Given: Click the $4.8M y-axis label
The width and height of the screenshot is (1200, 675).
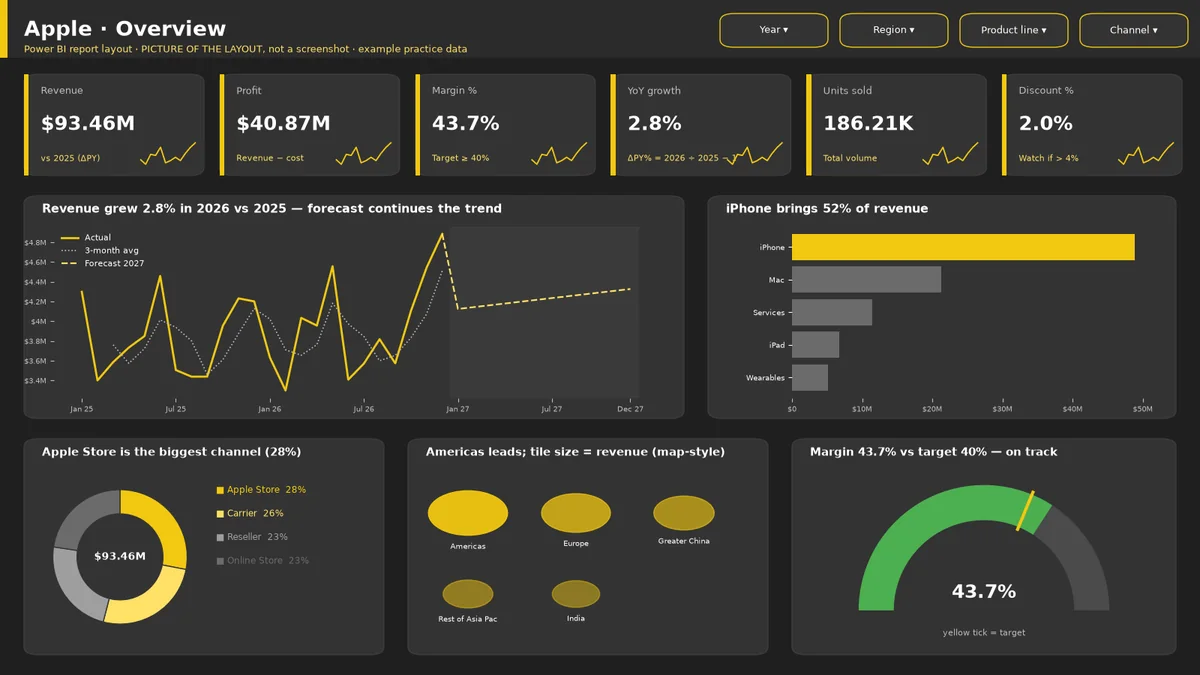Looking at the screenshot, I should coord(35,243).
